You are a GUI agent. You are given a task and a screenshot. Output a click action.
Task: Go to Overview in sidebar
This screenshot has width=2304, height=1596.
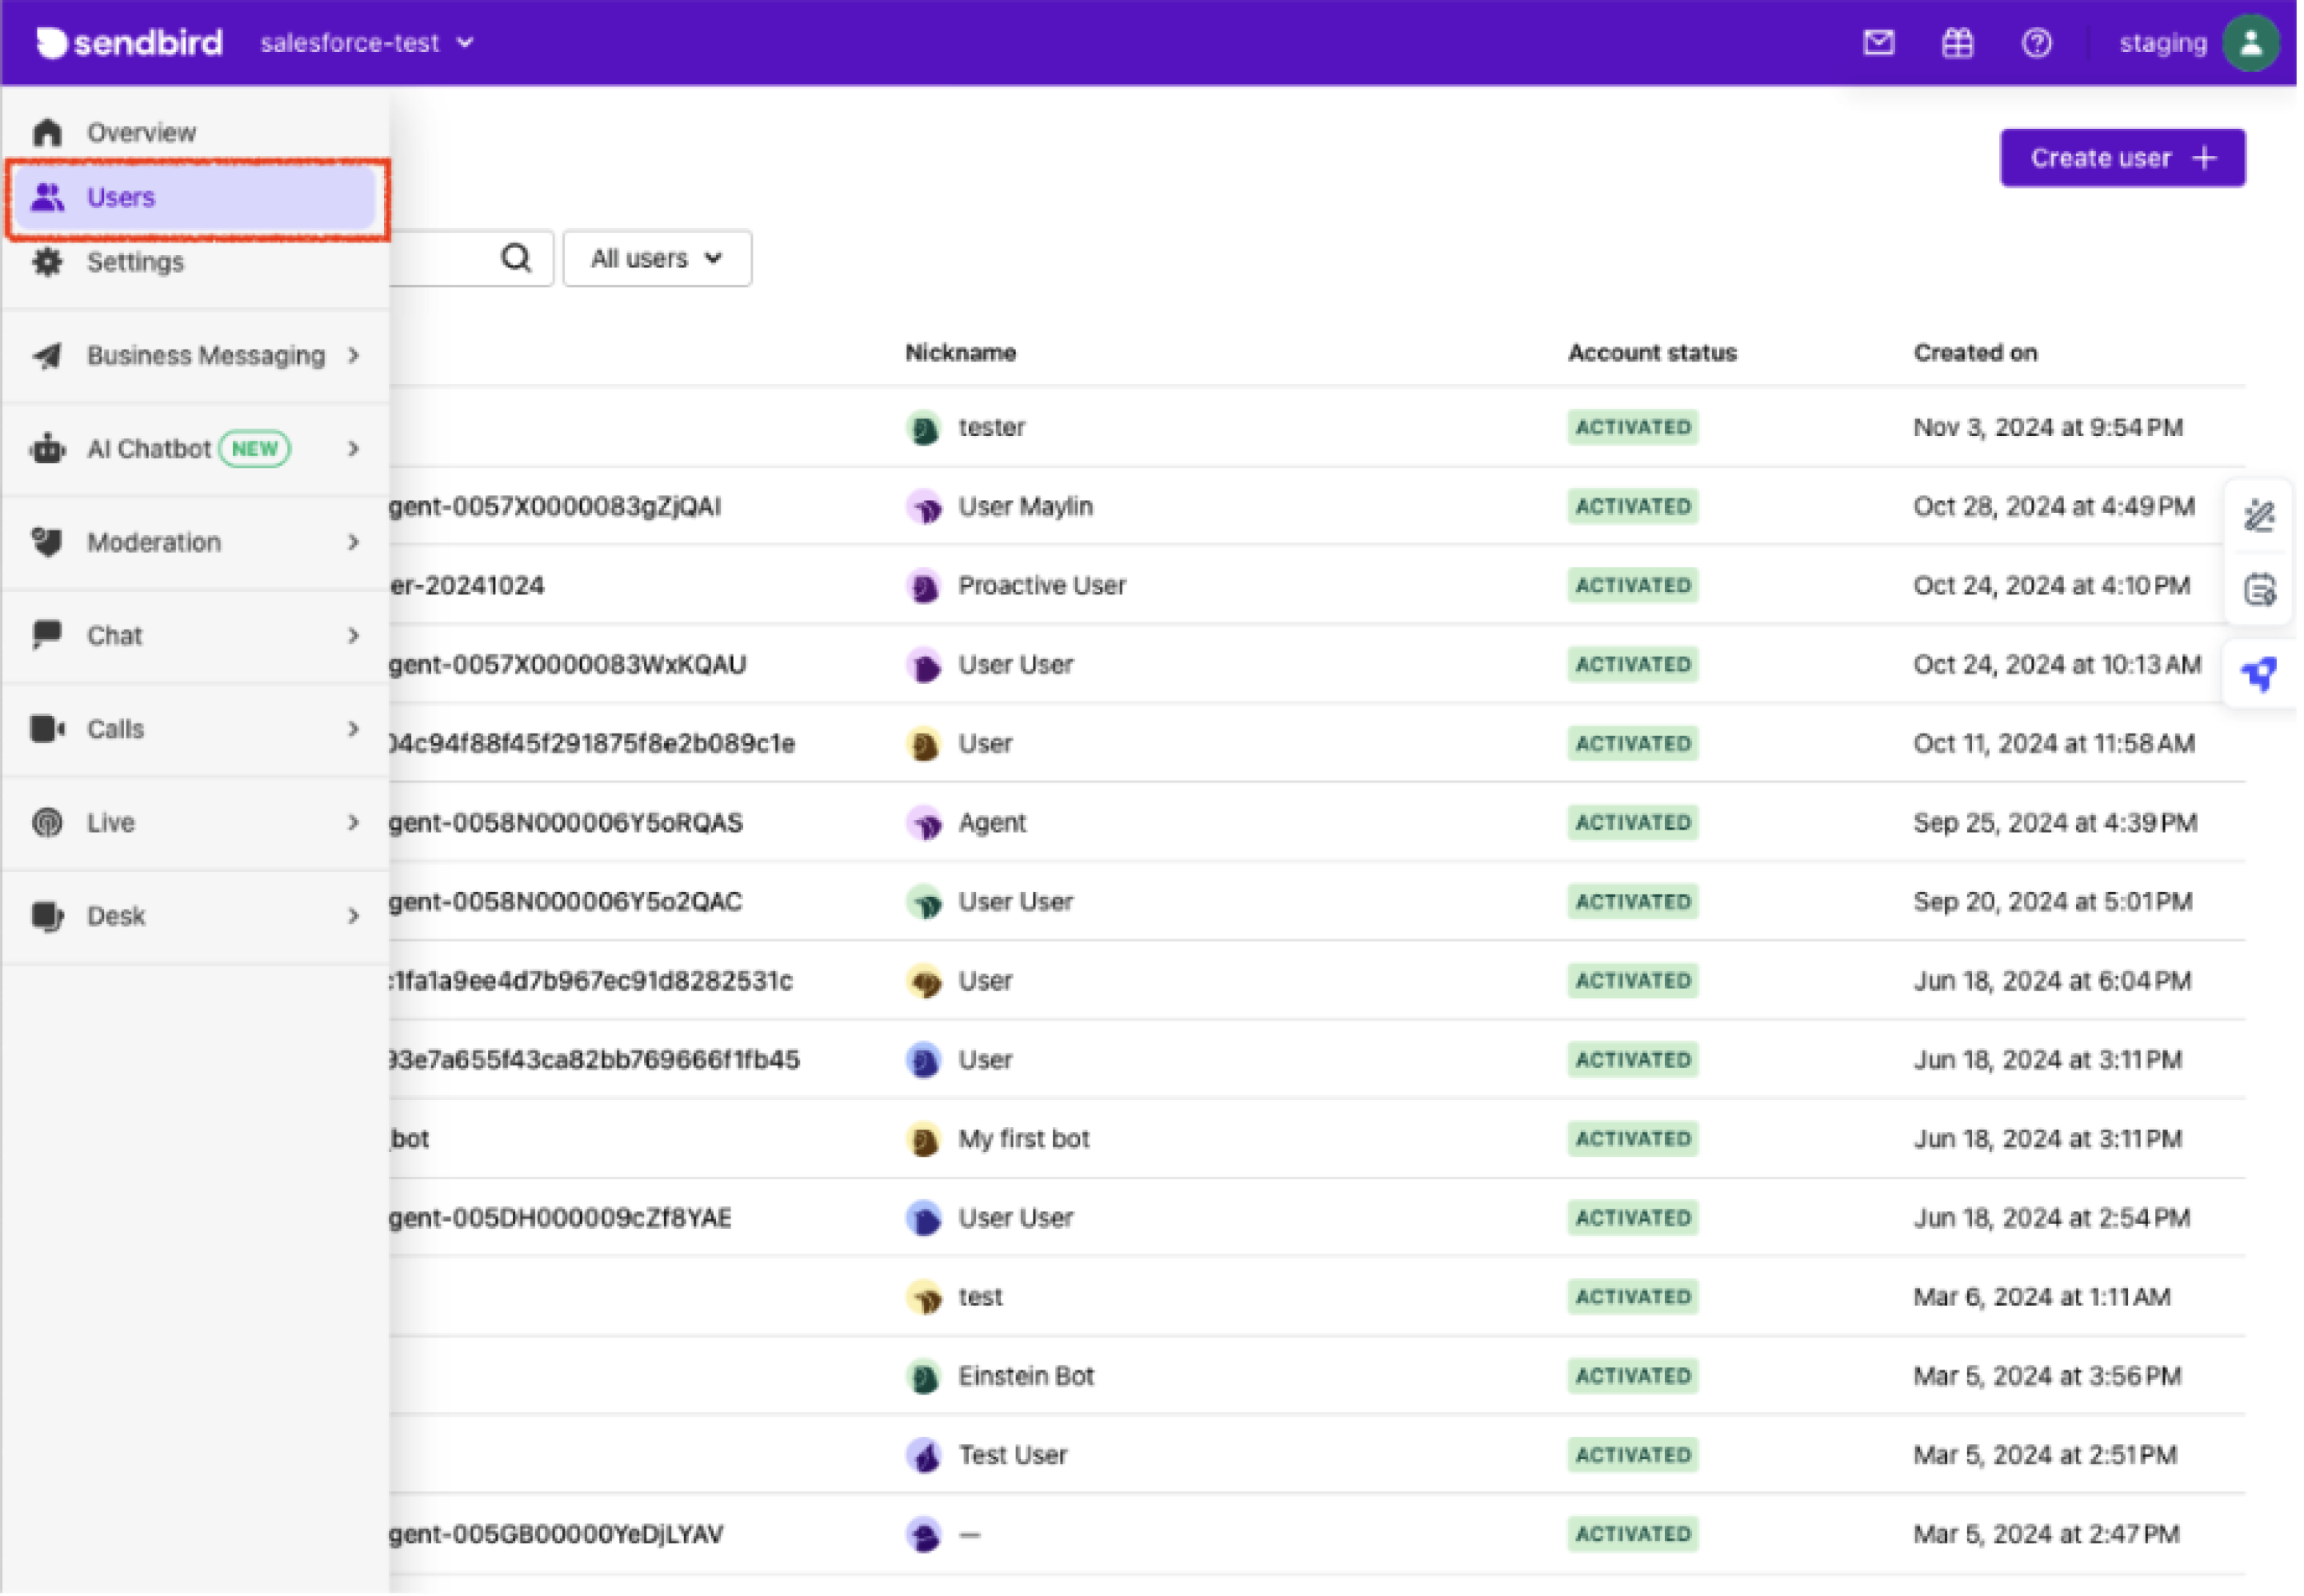196,133
